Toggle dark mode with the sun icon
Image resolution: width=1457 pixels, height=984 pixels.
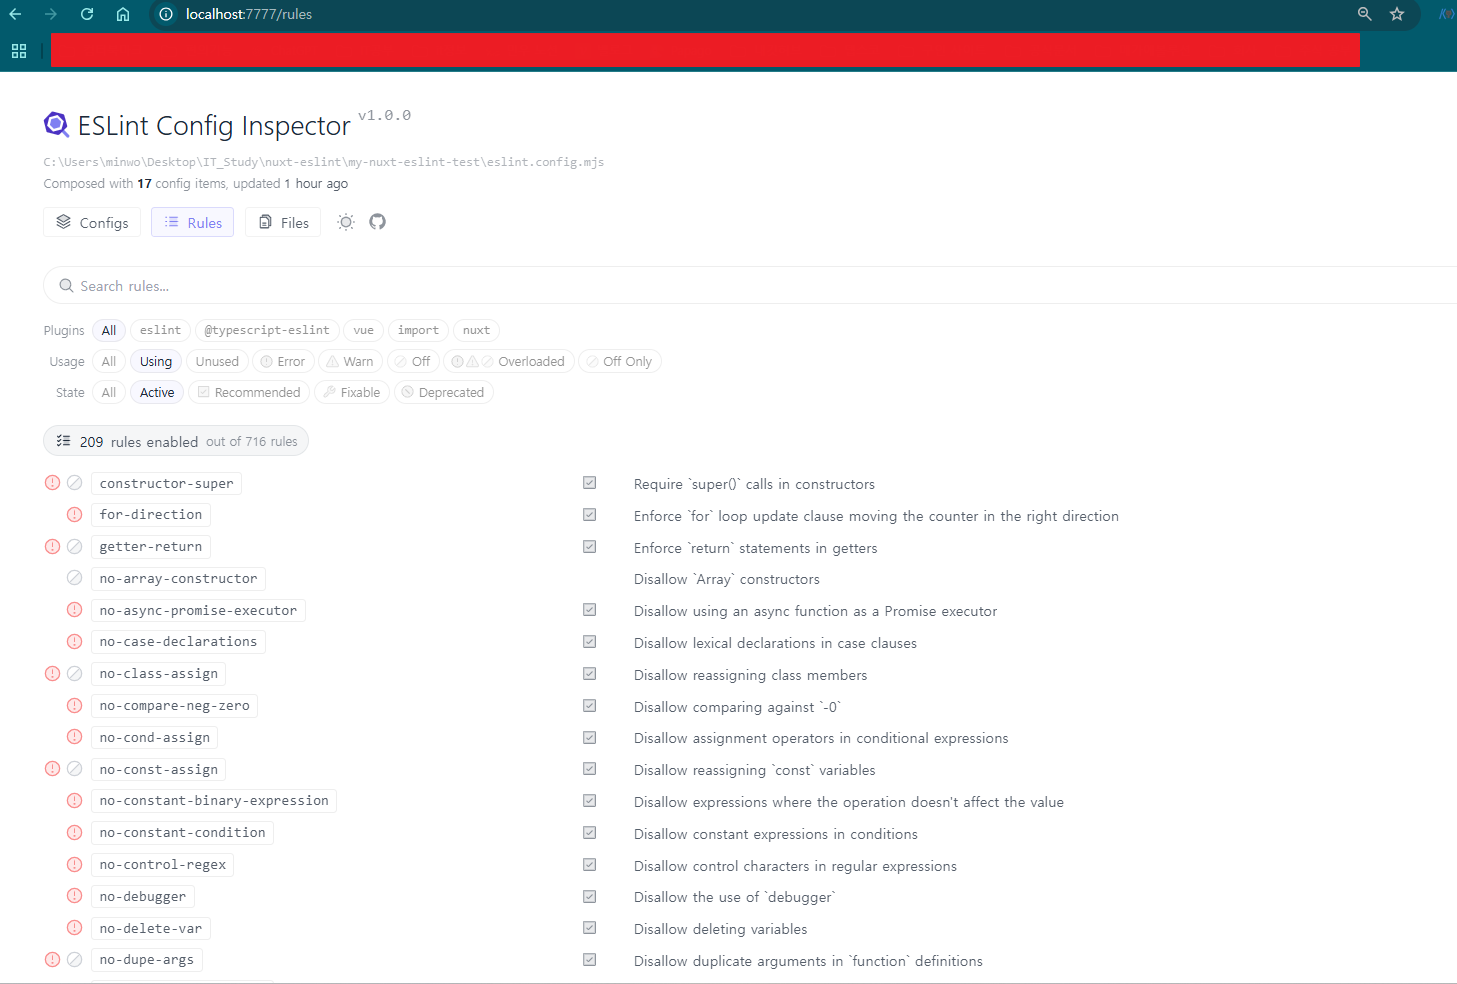click(x=346, y=222)
